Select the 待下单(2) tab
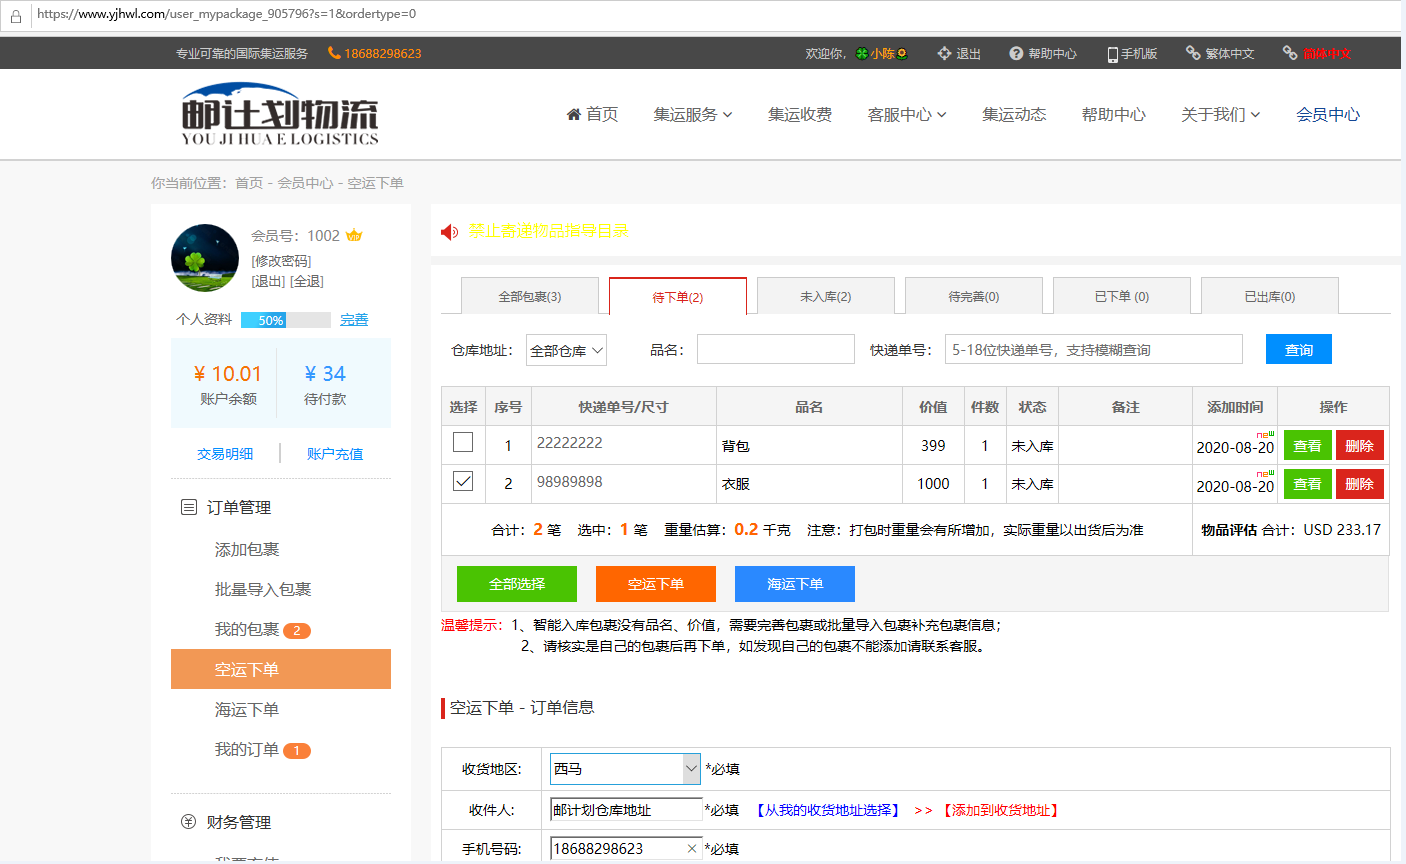Viewport: 1406px width, 864px height. [678, 297]
